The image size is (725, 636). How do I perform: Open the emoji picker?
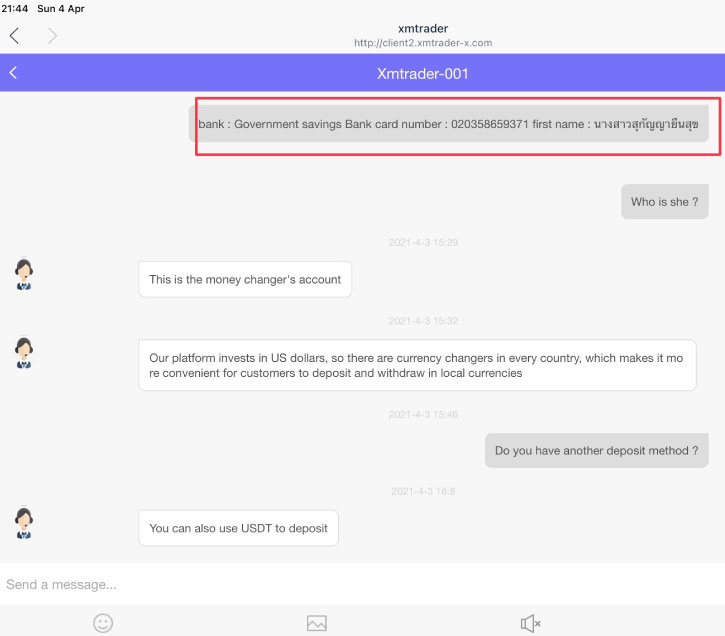click(103, 623)
